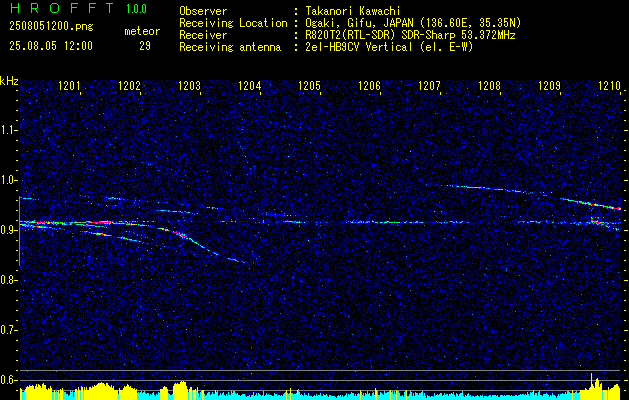This screenshot has height=400, width=629.
Task: Click time marker 1203
Action: click(x=189, y=85)
